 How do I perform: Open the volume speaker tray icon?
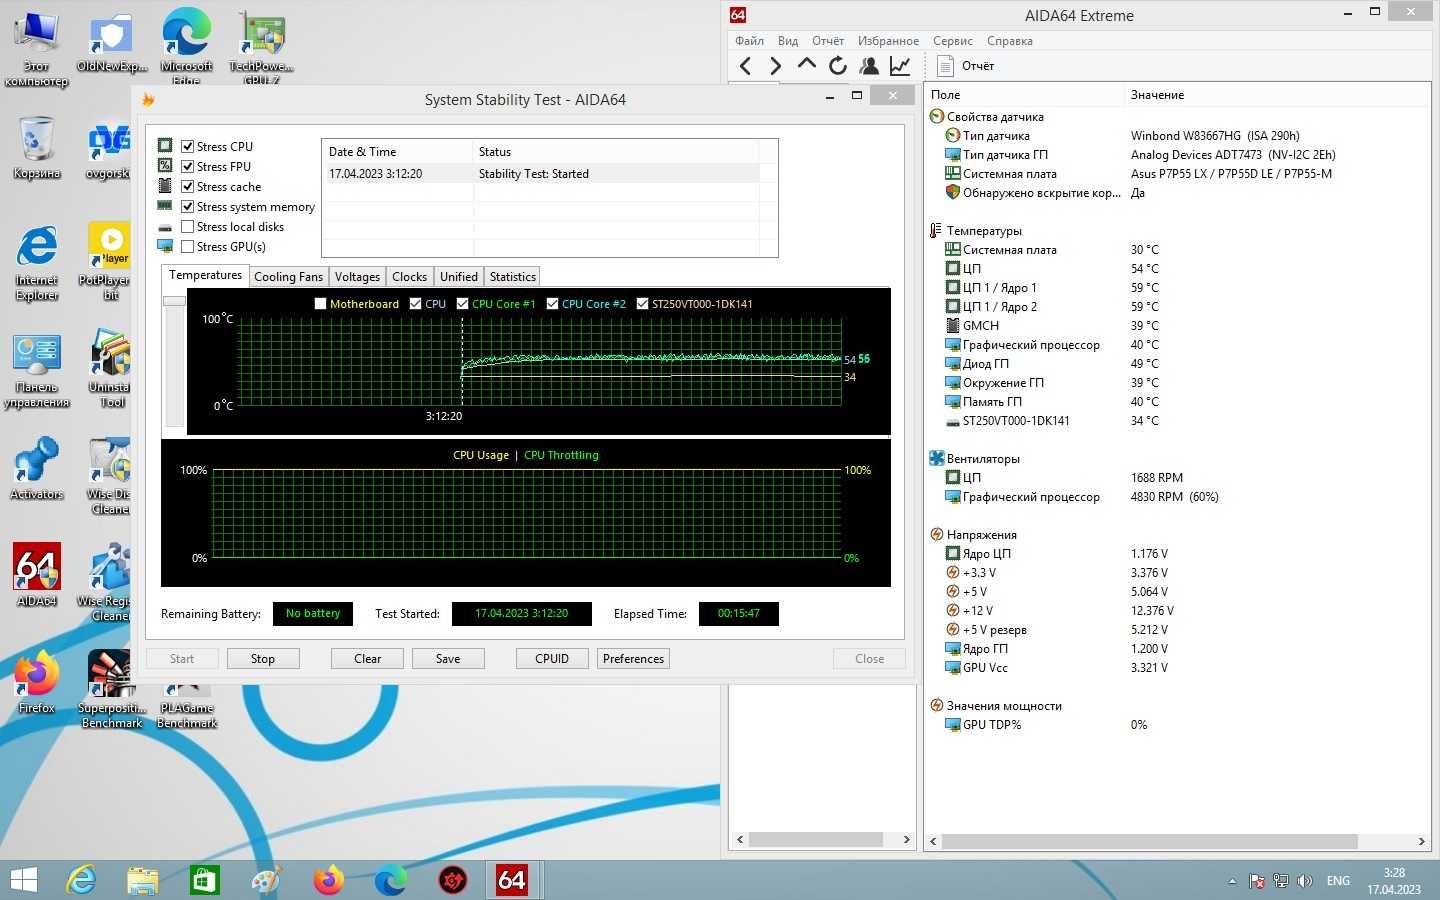1305,881
